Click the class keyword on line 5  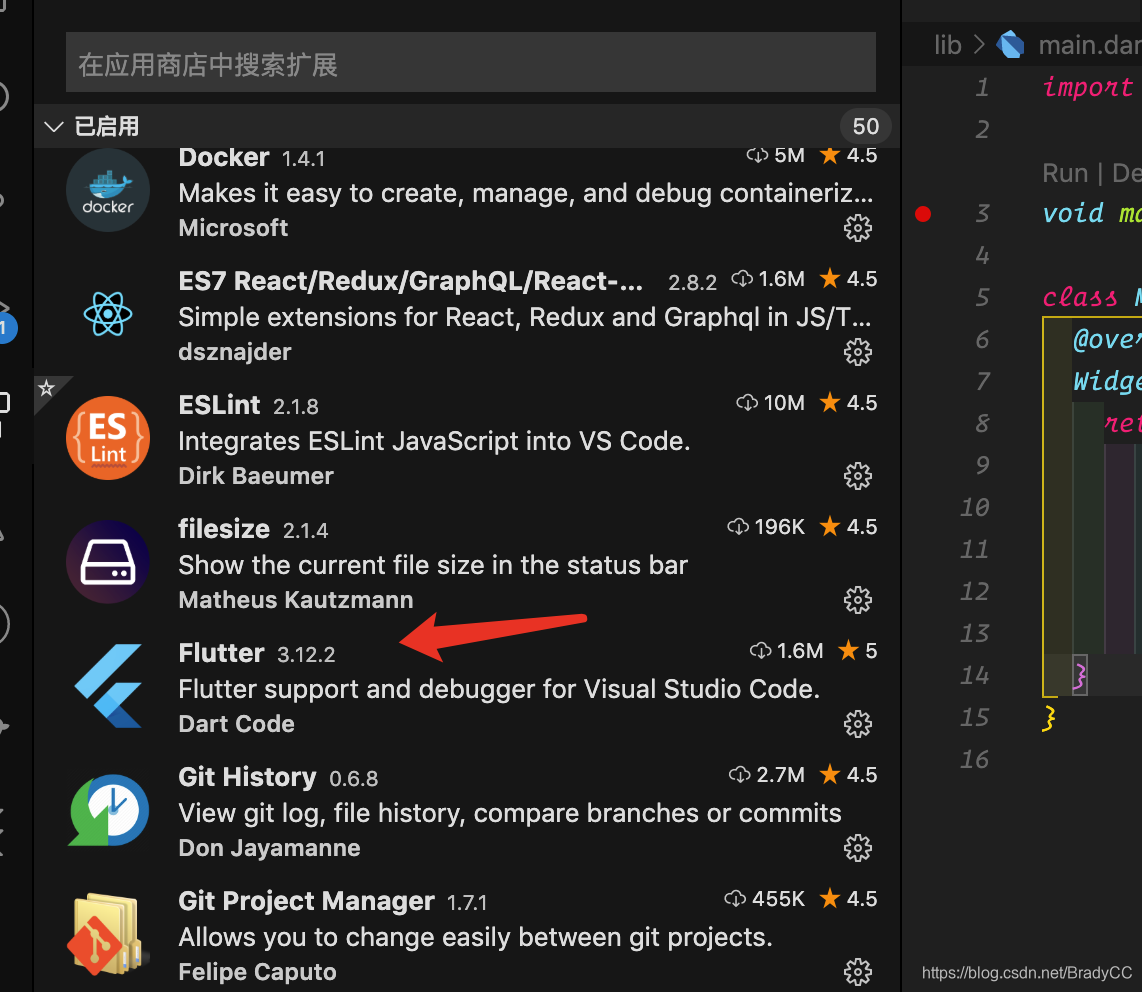1080,297
